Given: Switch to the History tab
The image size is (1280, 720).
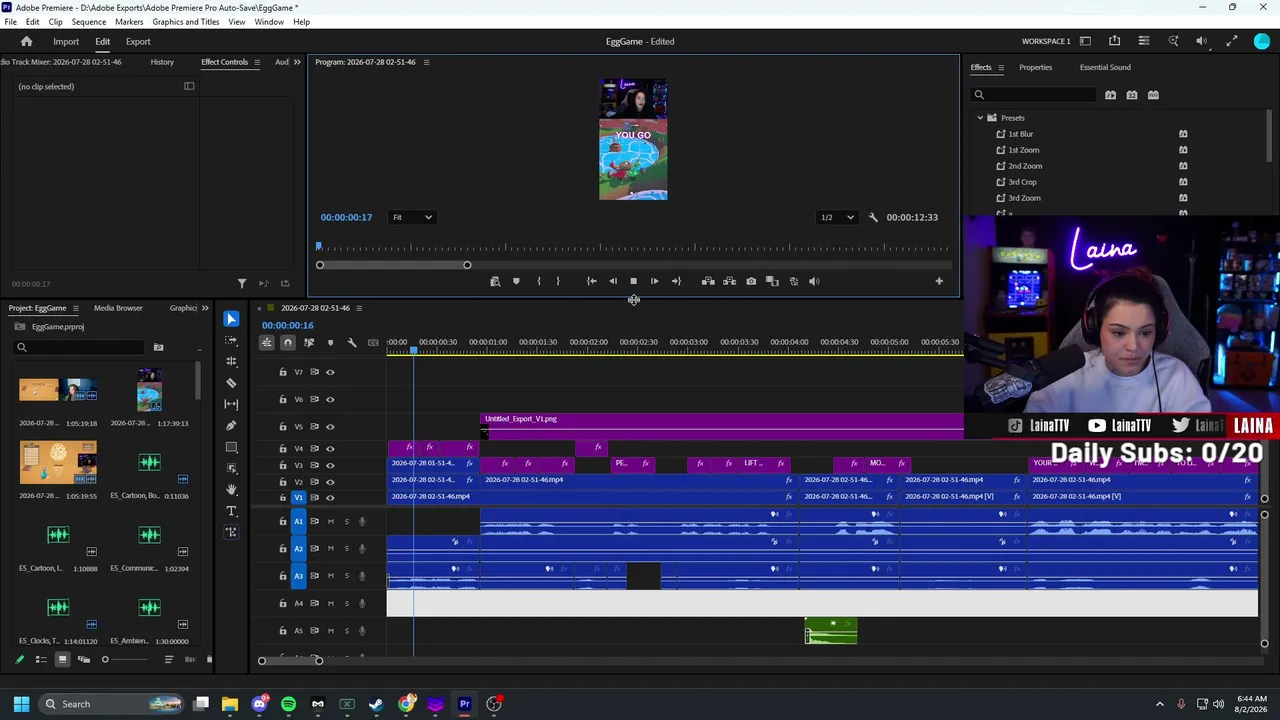Looking at the screenshot, I should click(162, 62).
